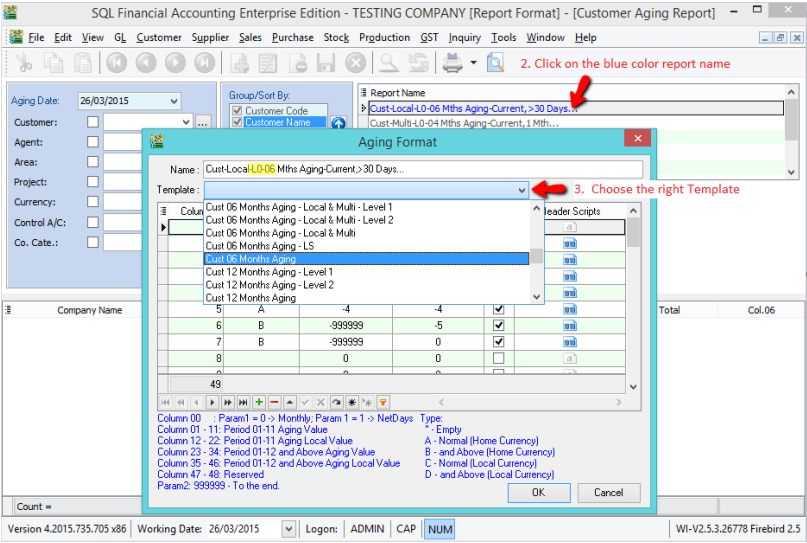Open Print Preview from the toolbar
This screenshot has width=807, height=543.
[x=495, y=63]
